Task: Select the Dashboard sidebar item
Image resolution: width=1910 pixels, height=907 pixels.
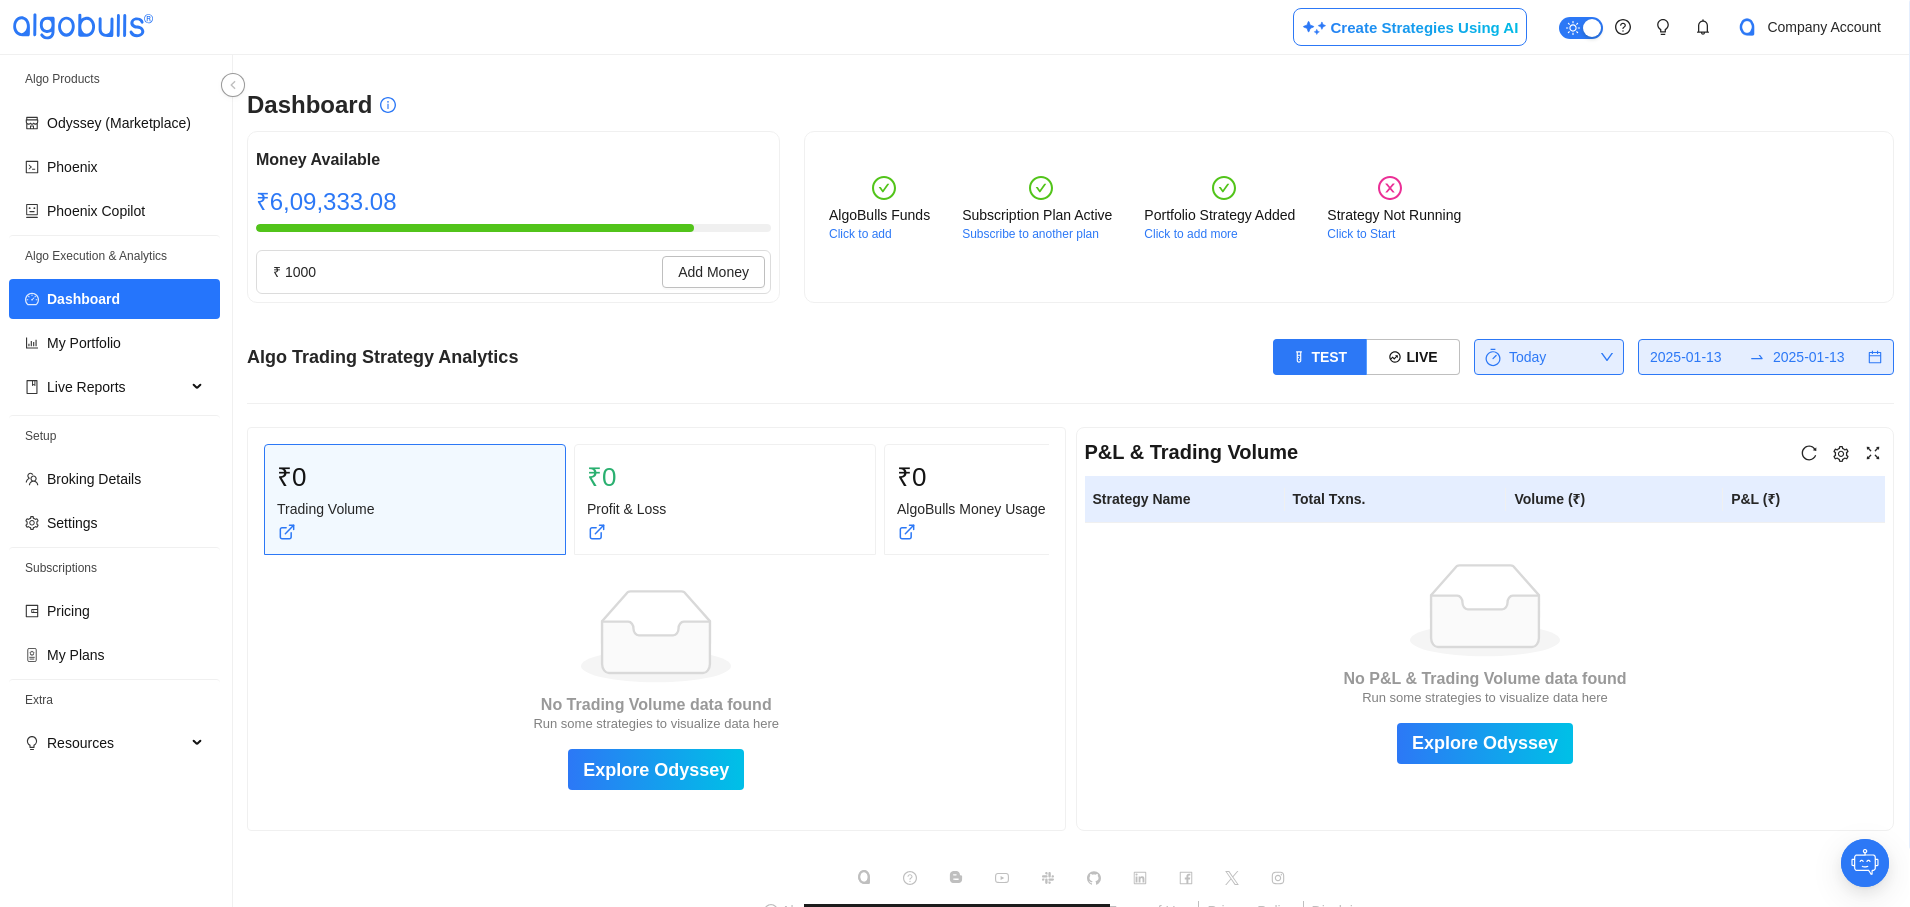Action: click(114, 299)
